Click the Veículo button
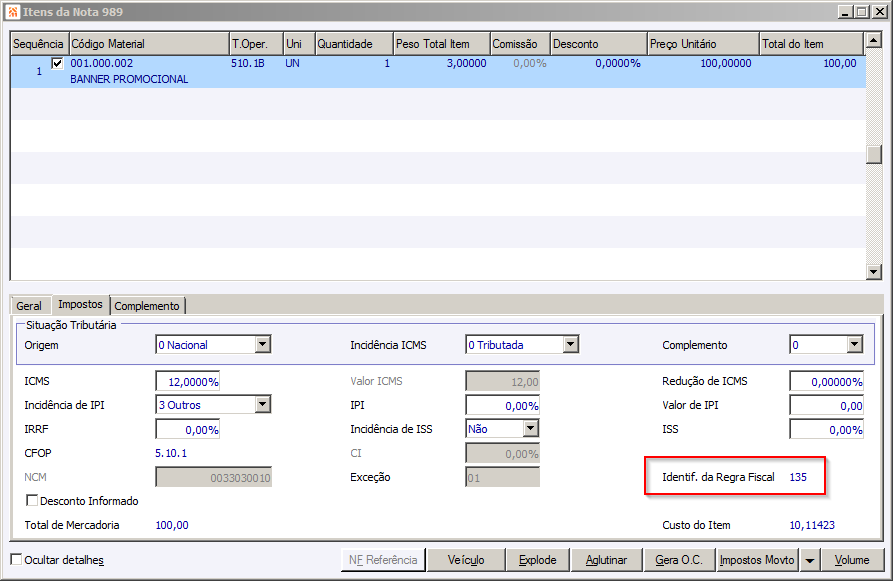Viewport: 893px width, 581px height. pyautogui.click(x=466, y=560)
